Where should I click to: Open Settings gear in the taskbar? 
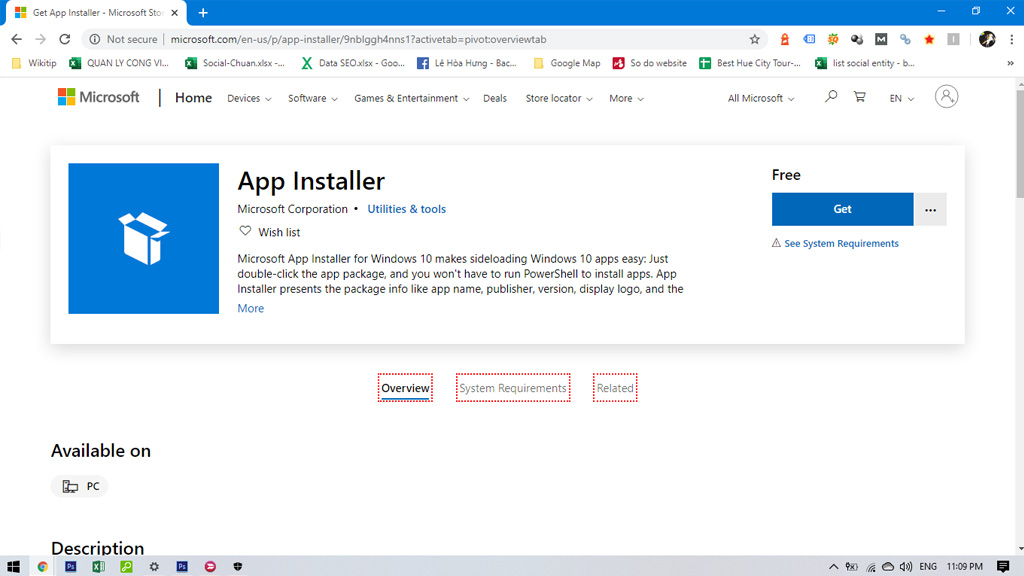154,566
